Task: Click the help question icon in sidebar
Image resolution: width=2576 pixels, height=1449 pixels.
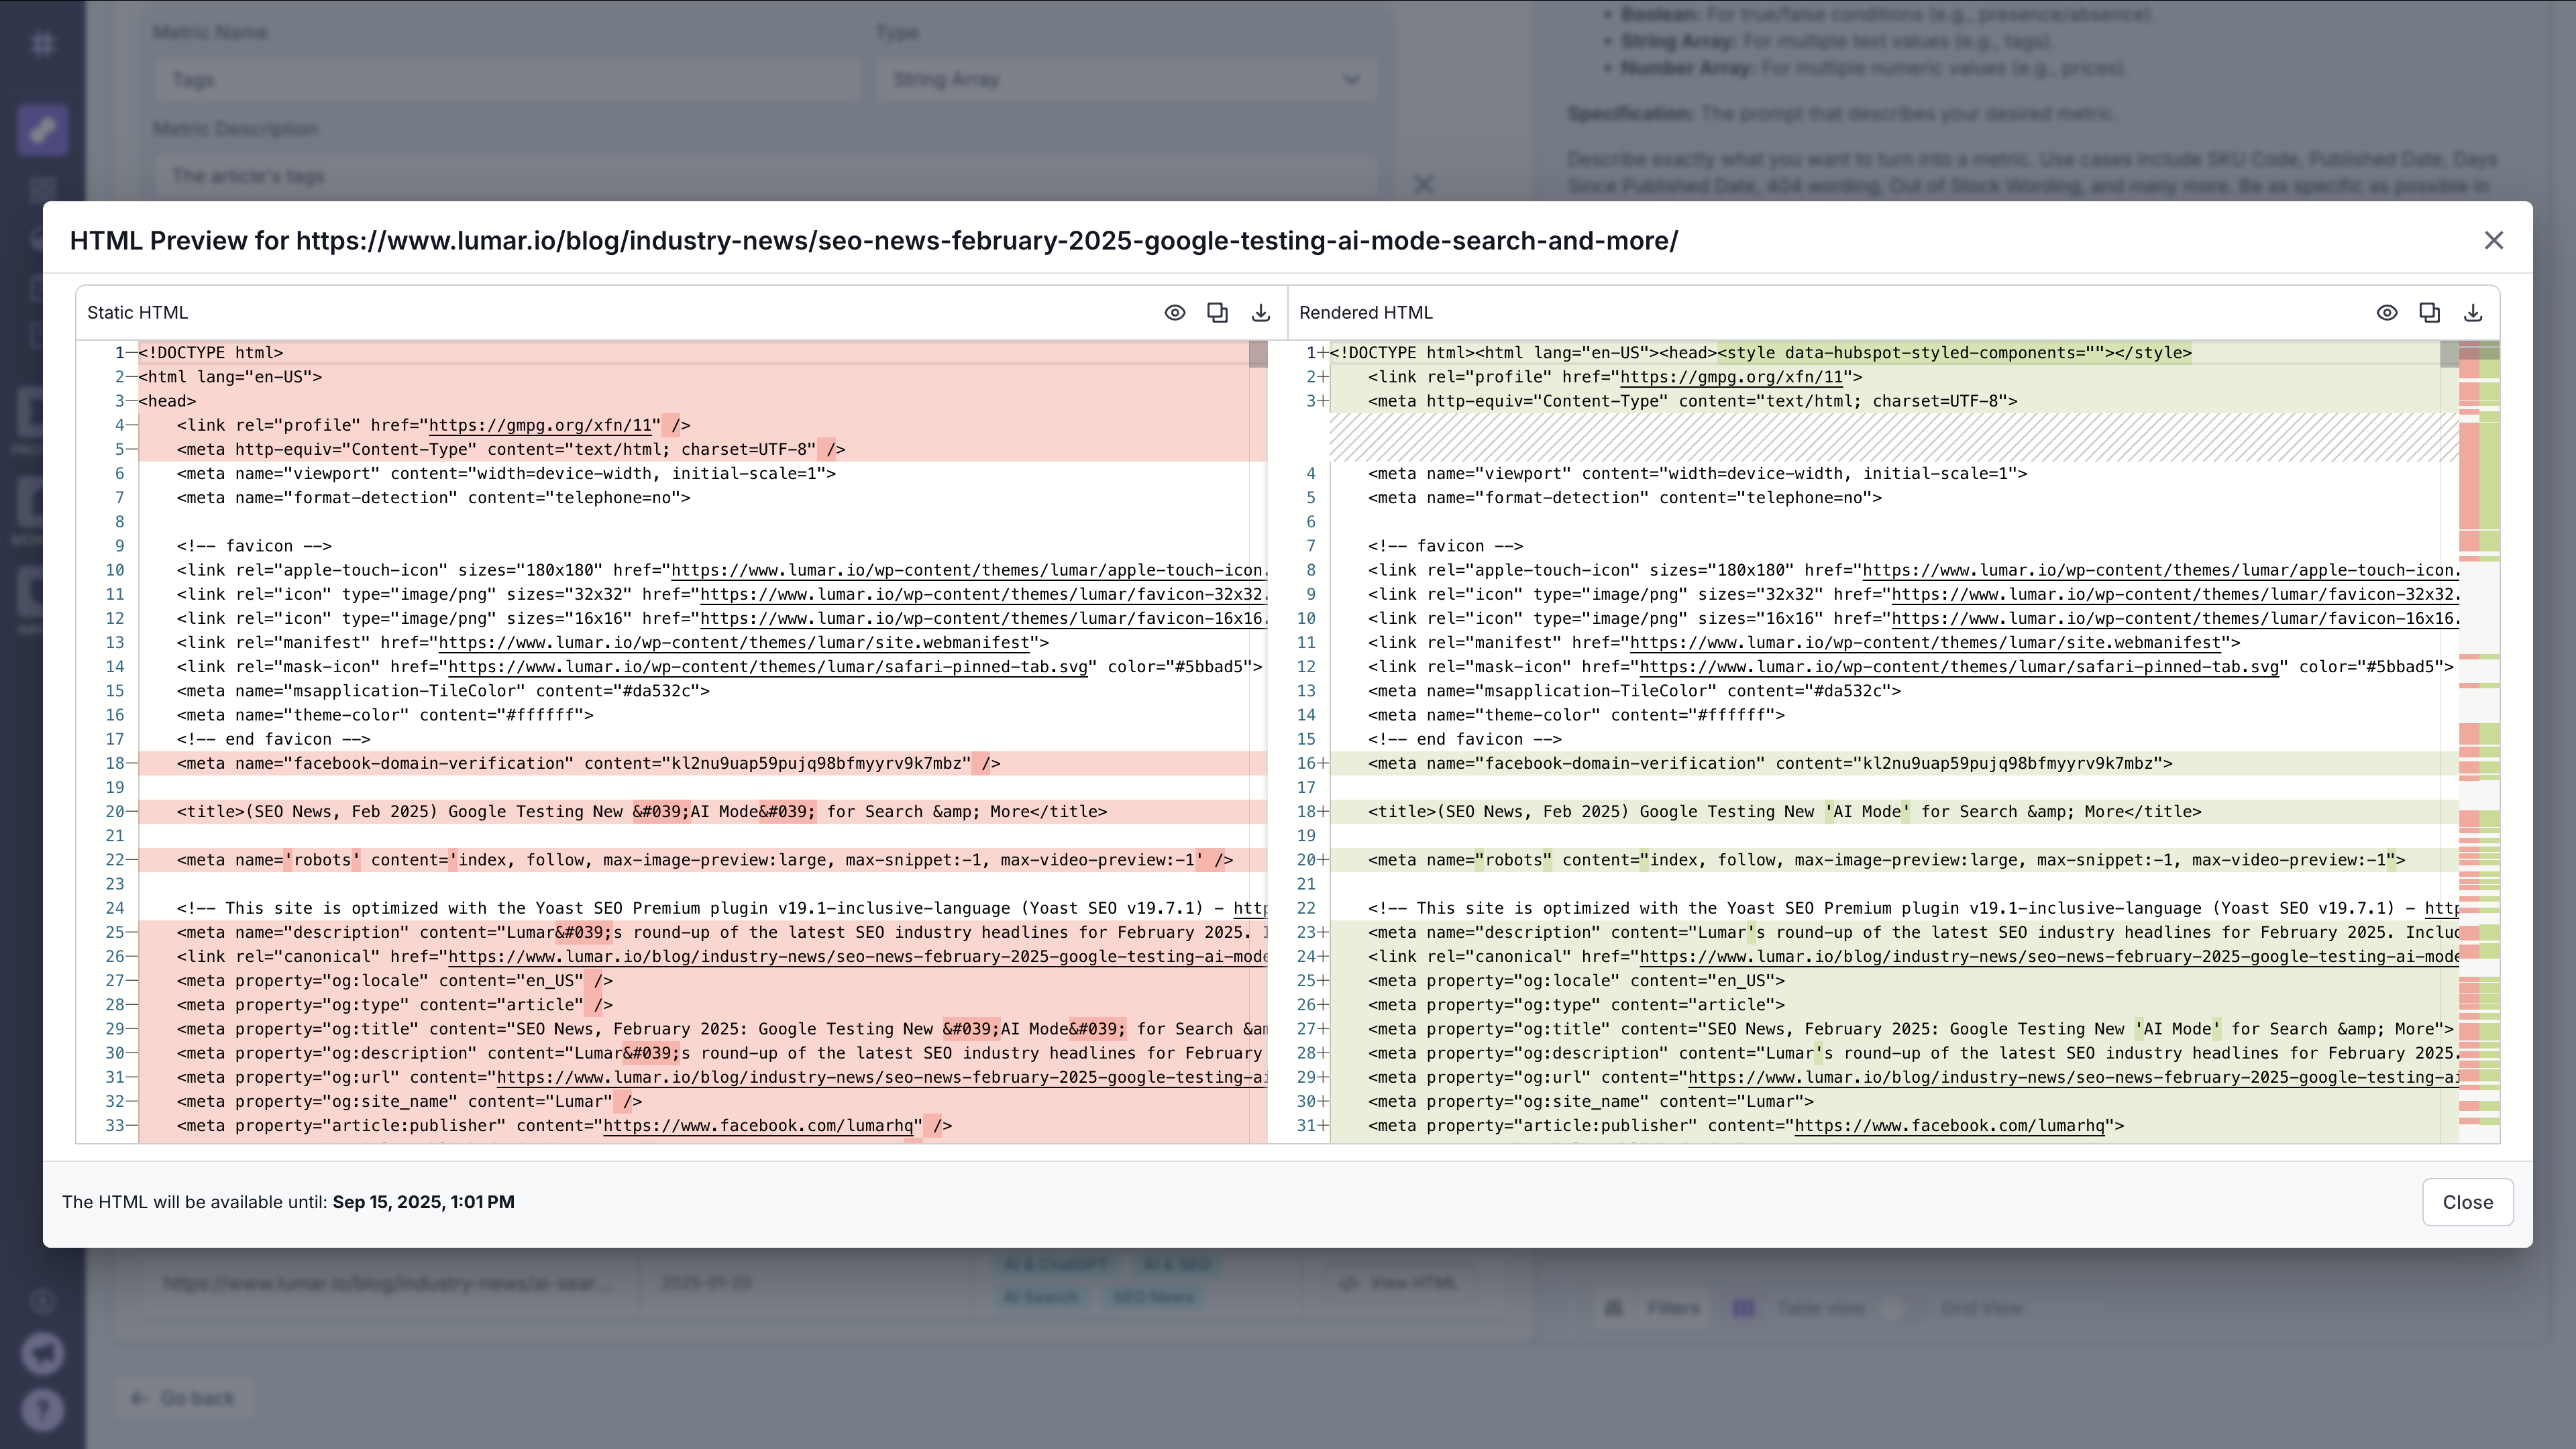Action: click(43, 1410)
